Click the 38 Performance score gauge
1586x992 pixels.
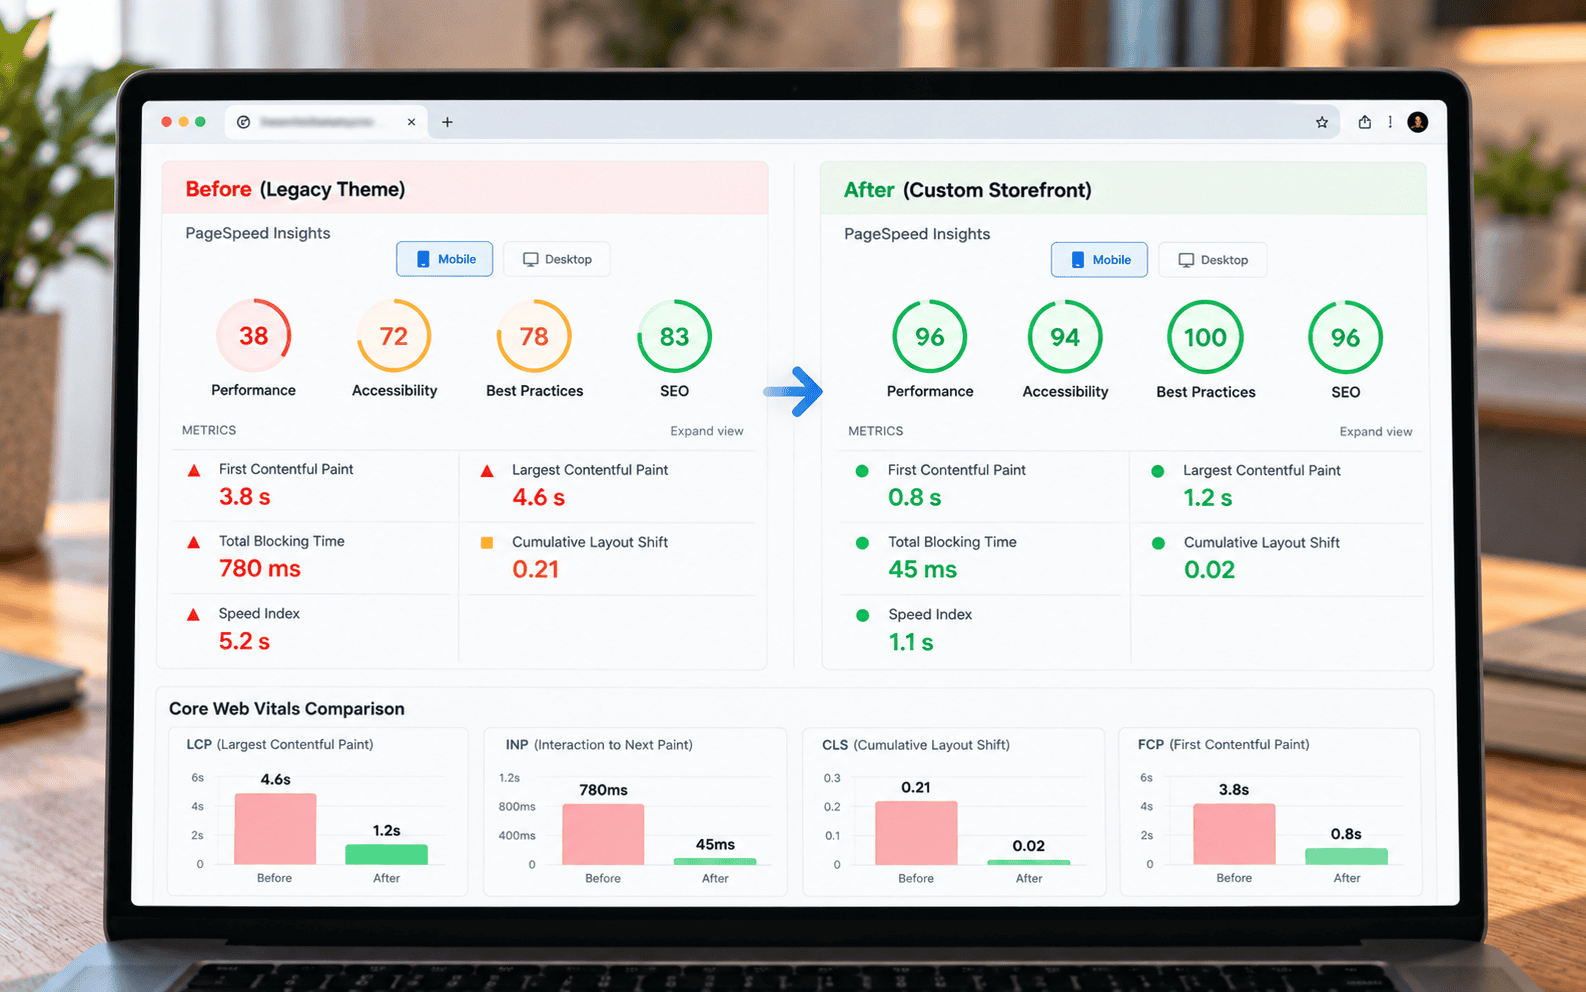253,336
